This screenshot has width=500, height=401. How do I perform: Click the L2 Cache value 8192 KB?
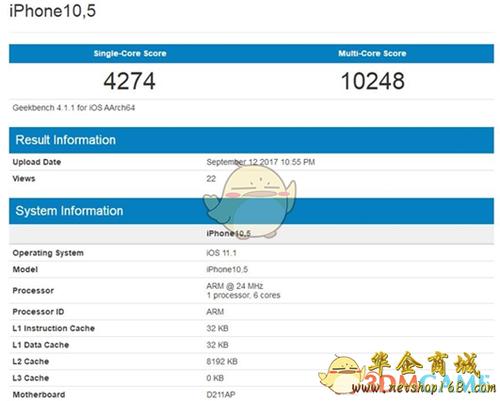222,362
